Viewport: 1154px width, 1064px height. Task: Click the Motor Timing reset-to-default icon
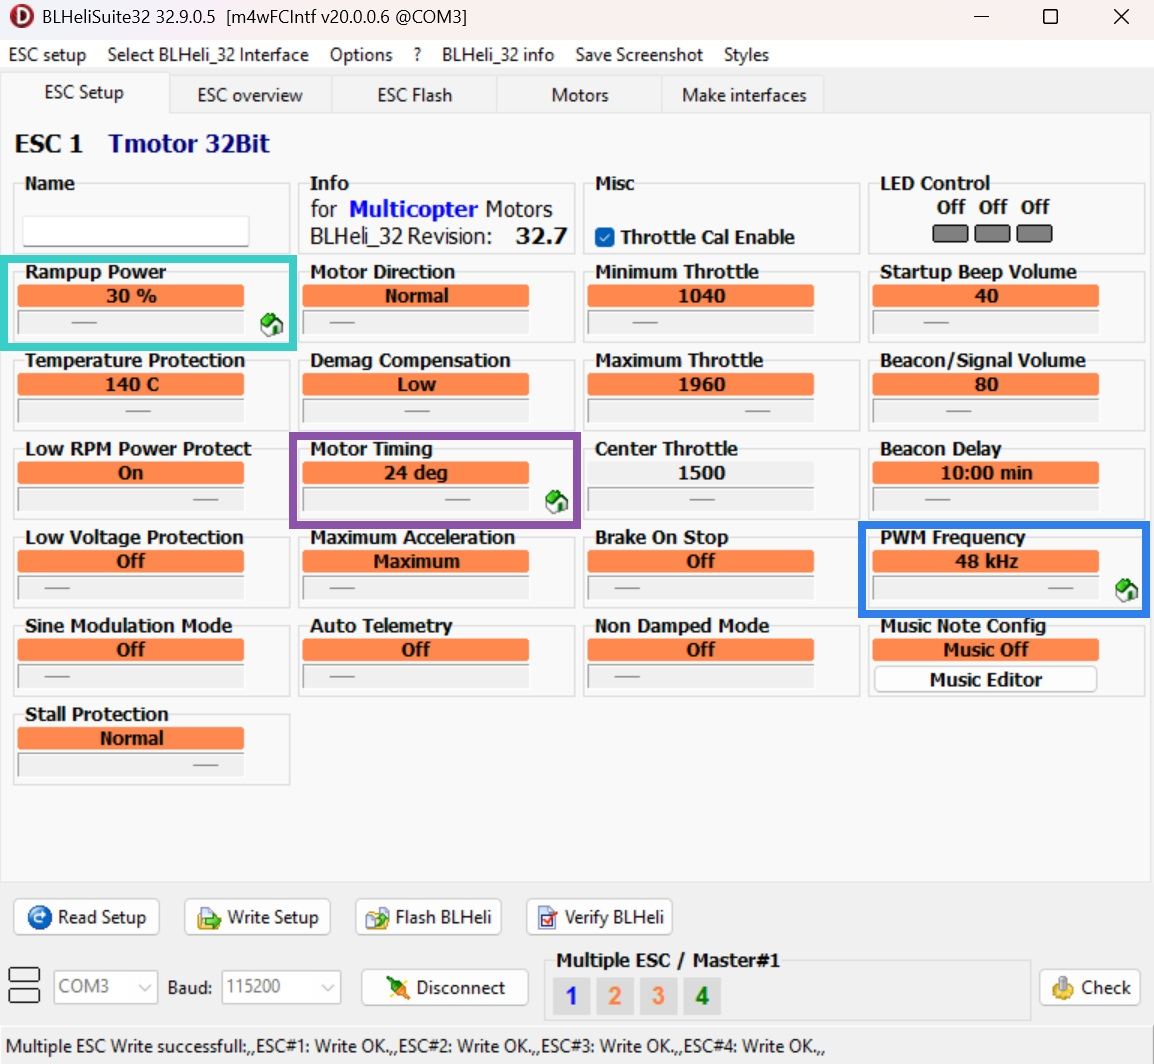556,501
